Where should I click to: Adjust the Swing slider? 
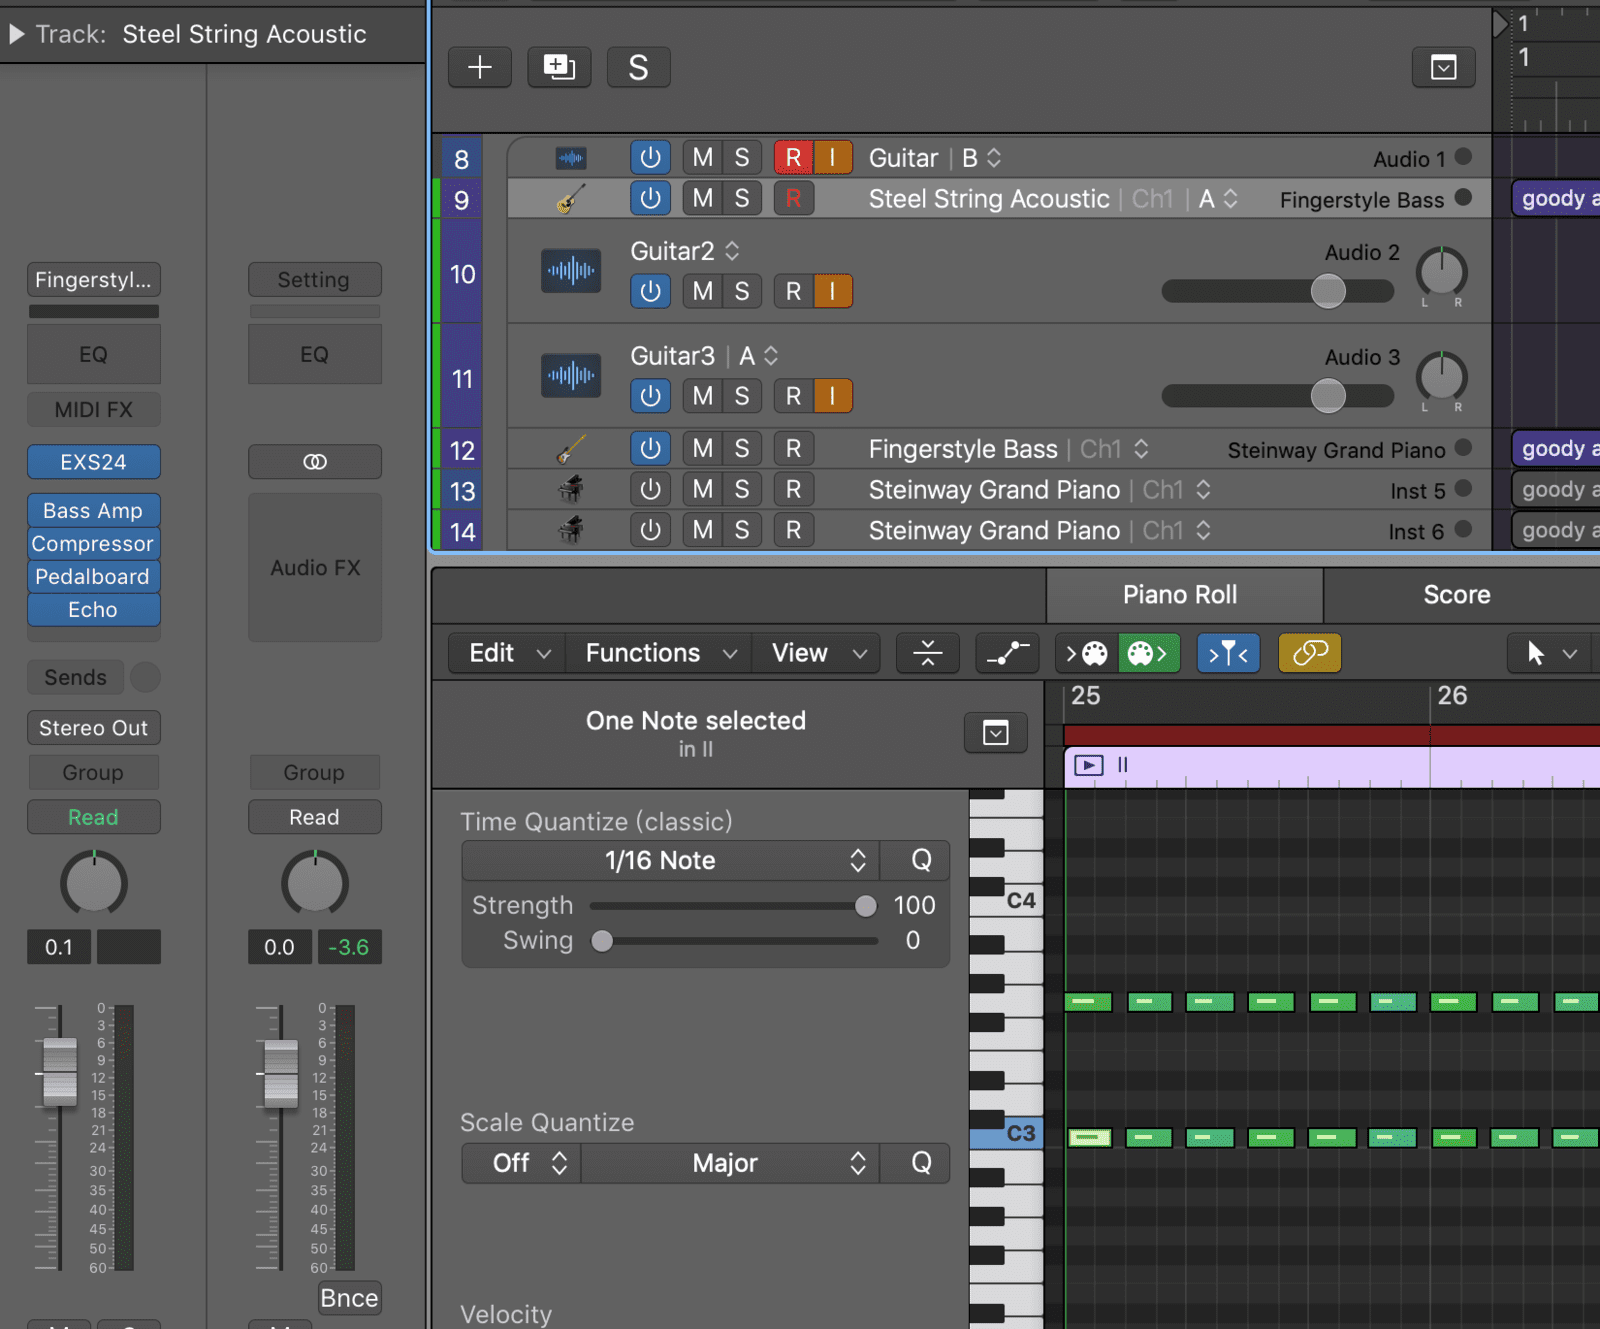click(734, 941)
